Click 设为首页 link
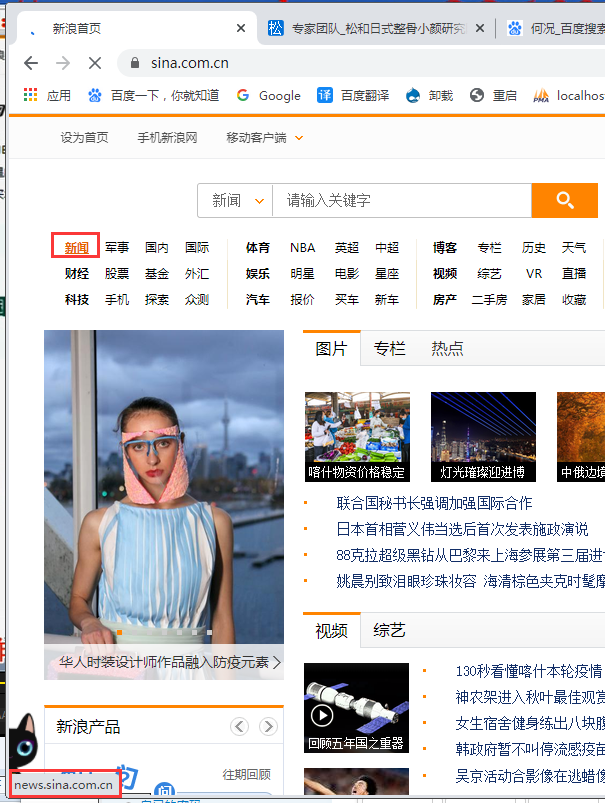Viewport: 605px width, 803px height. click(x=85, y=138)
